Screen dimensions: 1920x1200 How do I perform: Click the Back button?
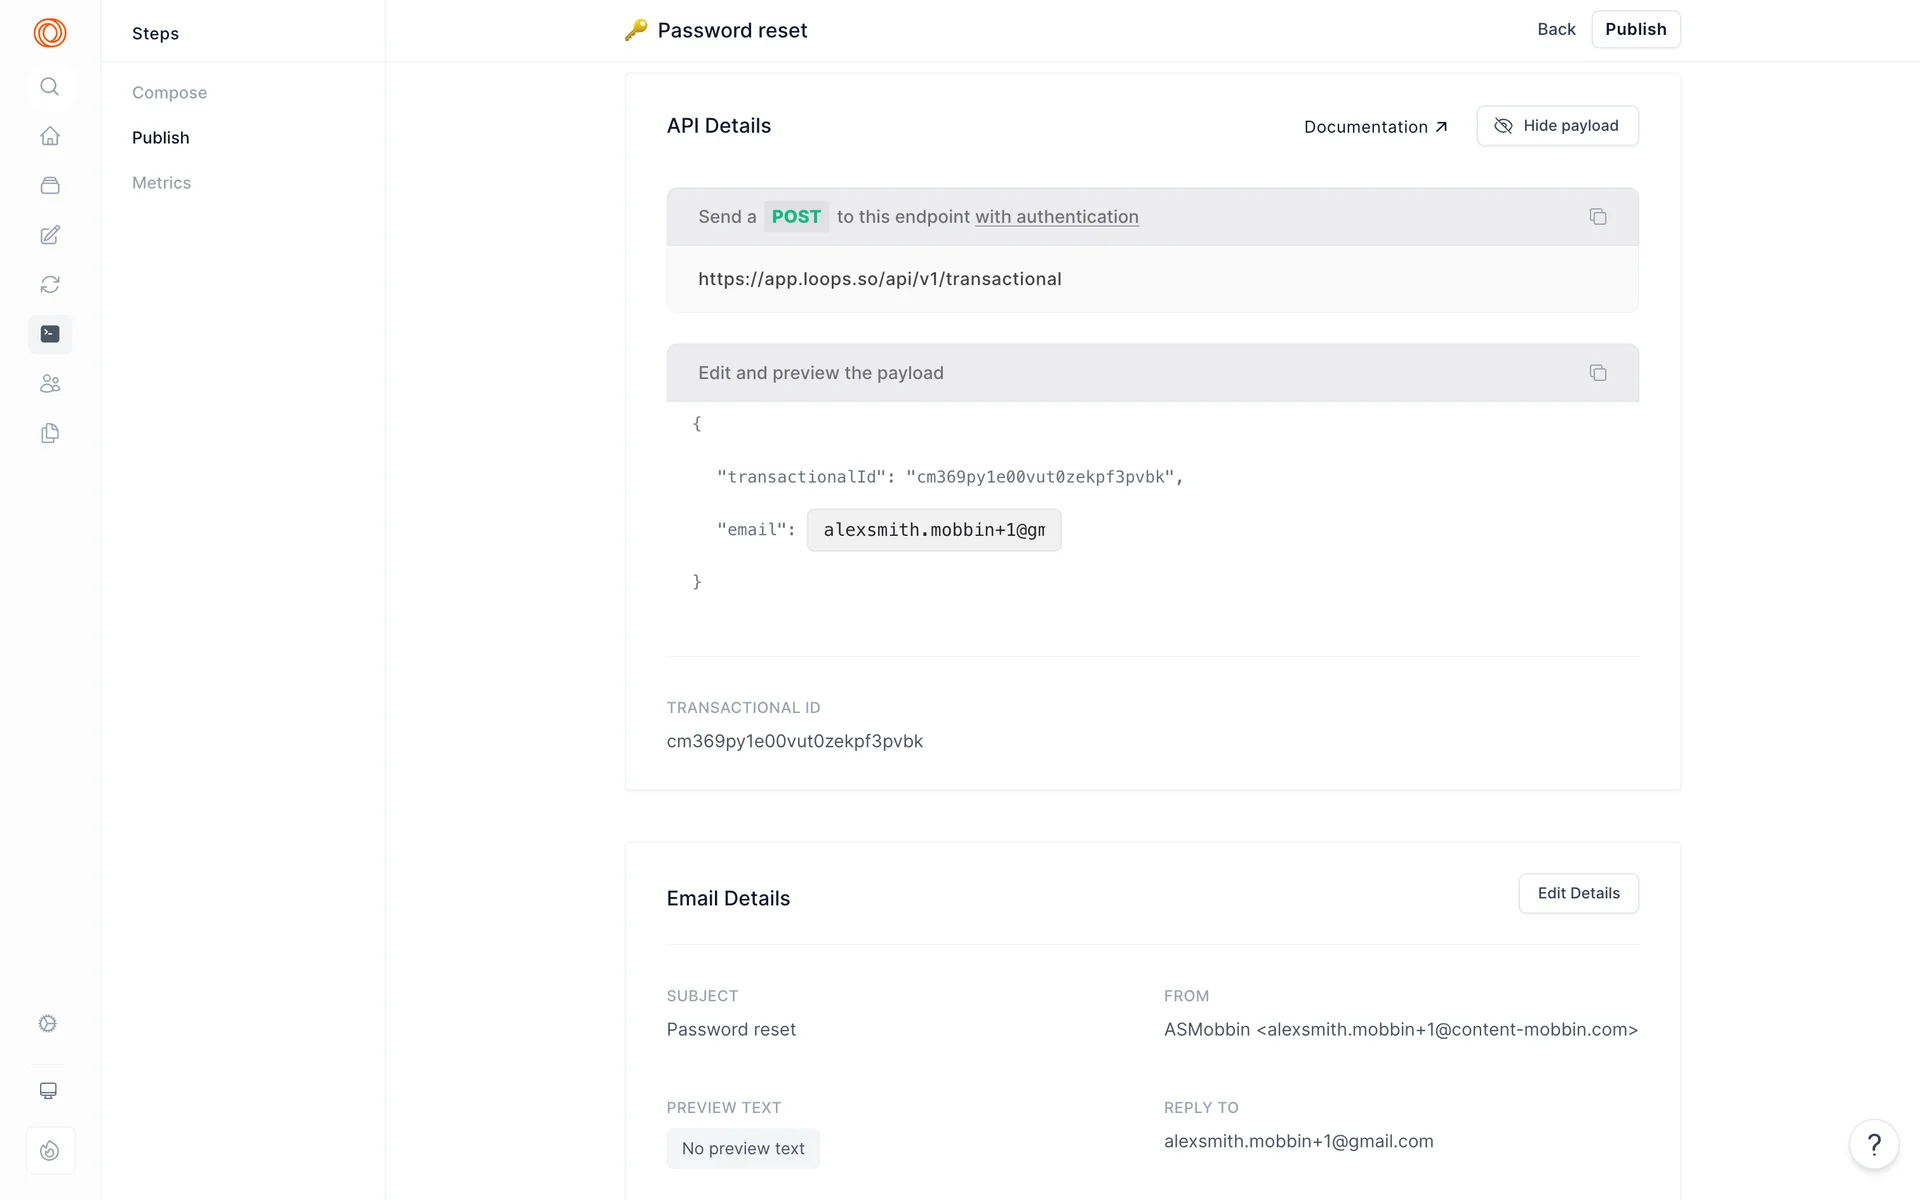click(x=1555, y=30)
